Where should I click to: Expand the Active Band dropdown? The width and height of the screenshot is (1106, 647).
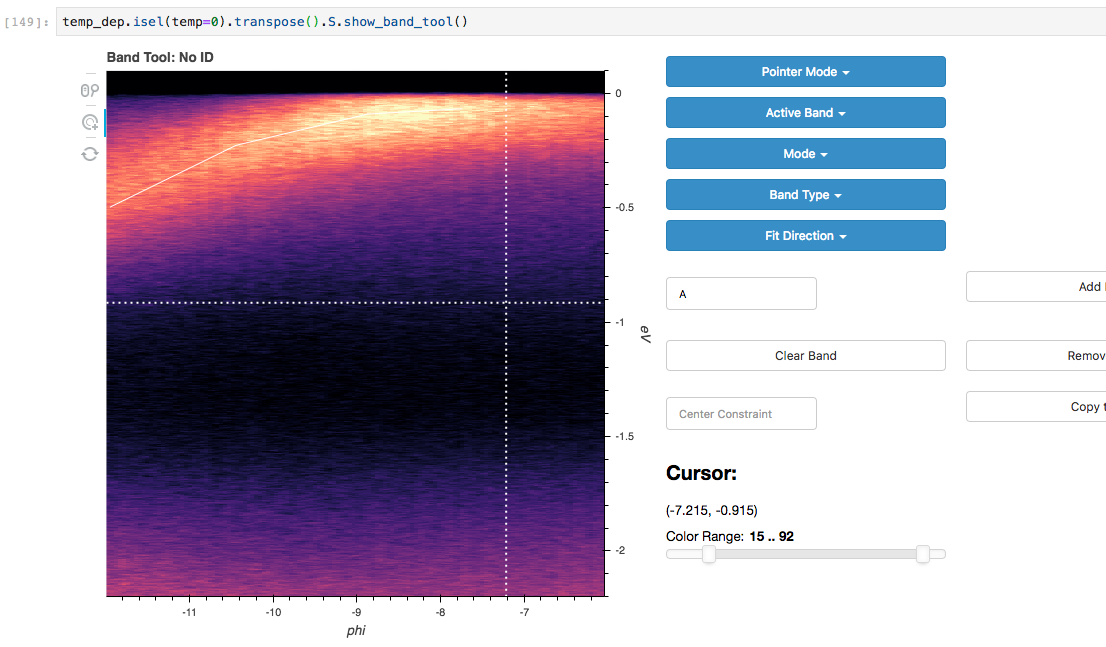click(806, 113)
